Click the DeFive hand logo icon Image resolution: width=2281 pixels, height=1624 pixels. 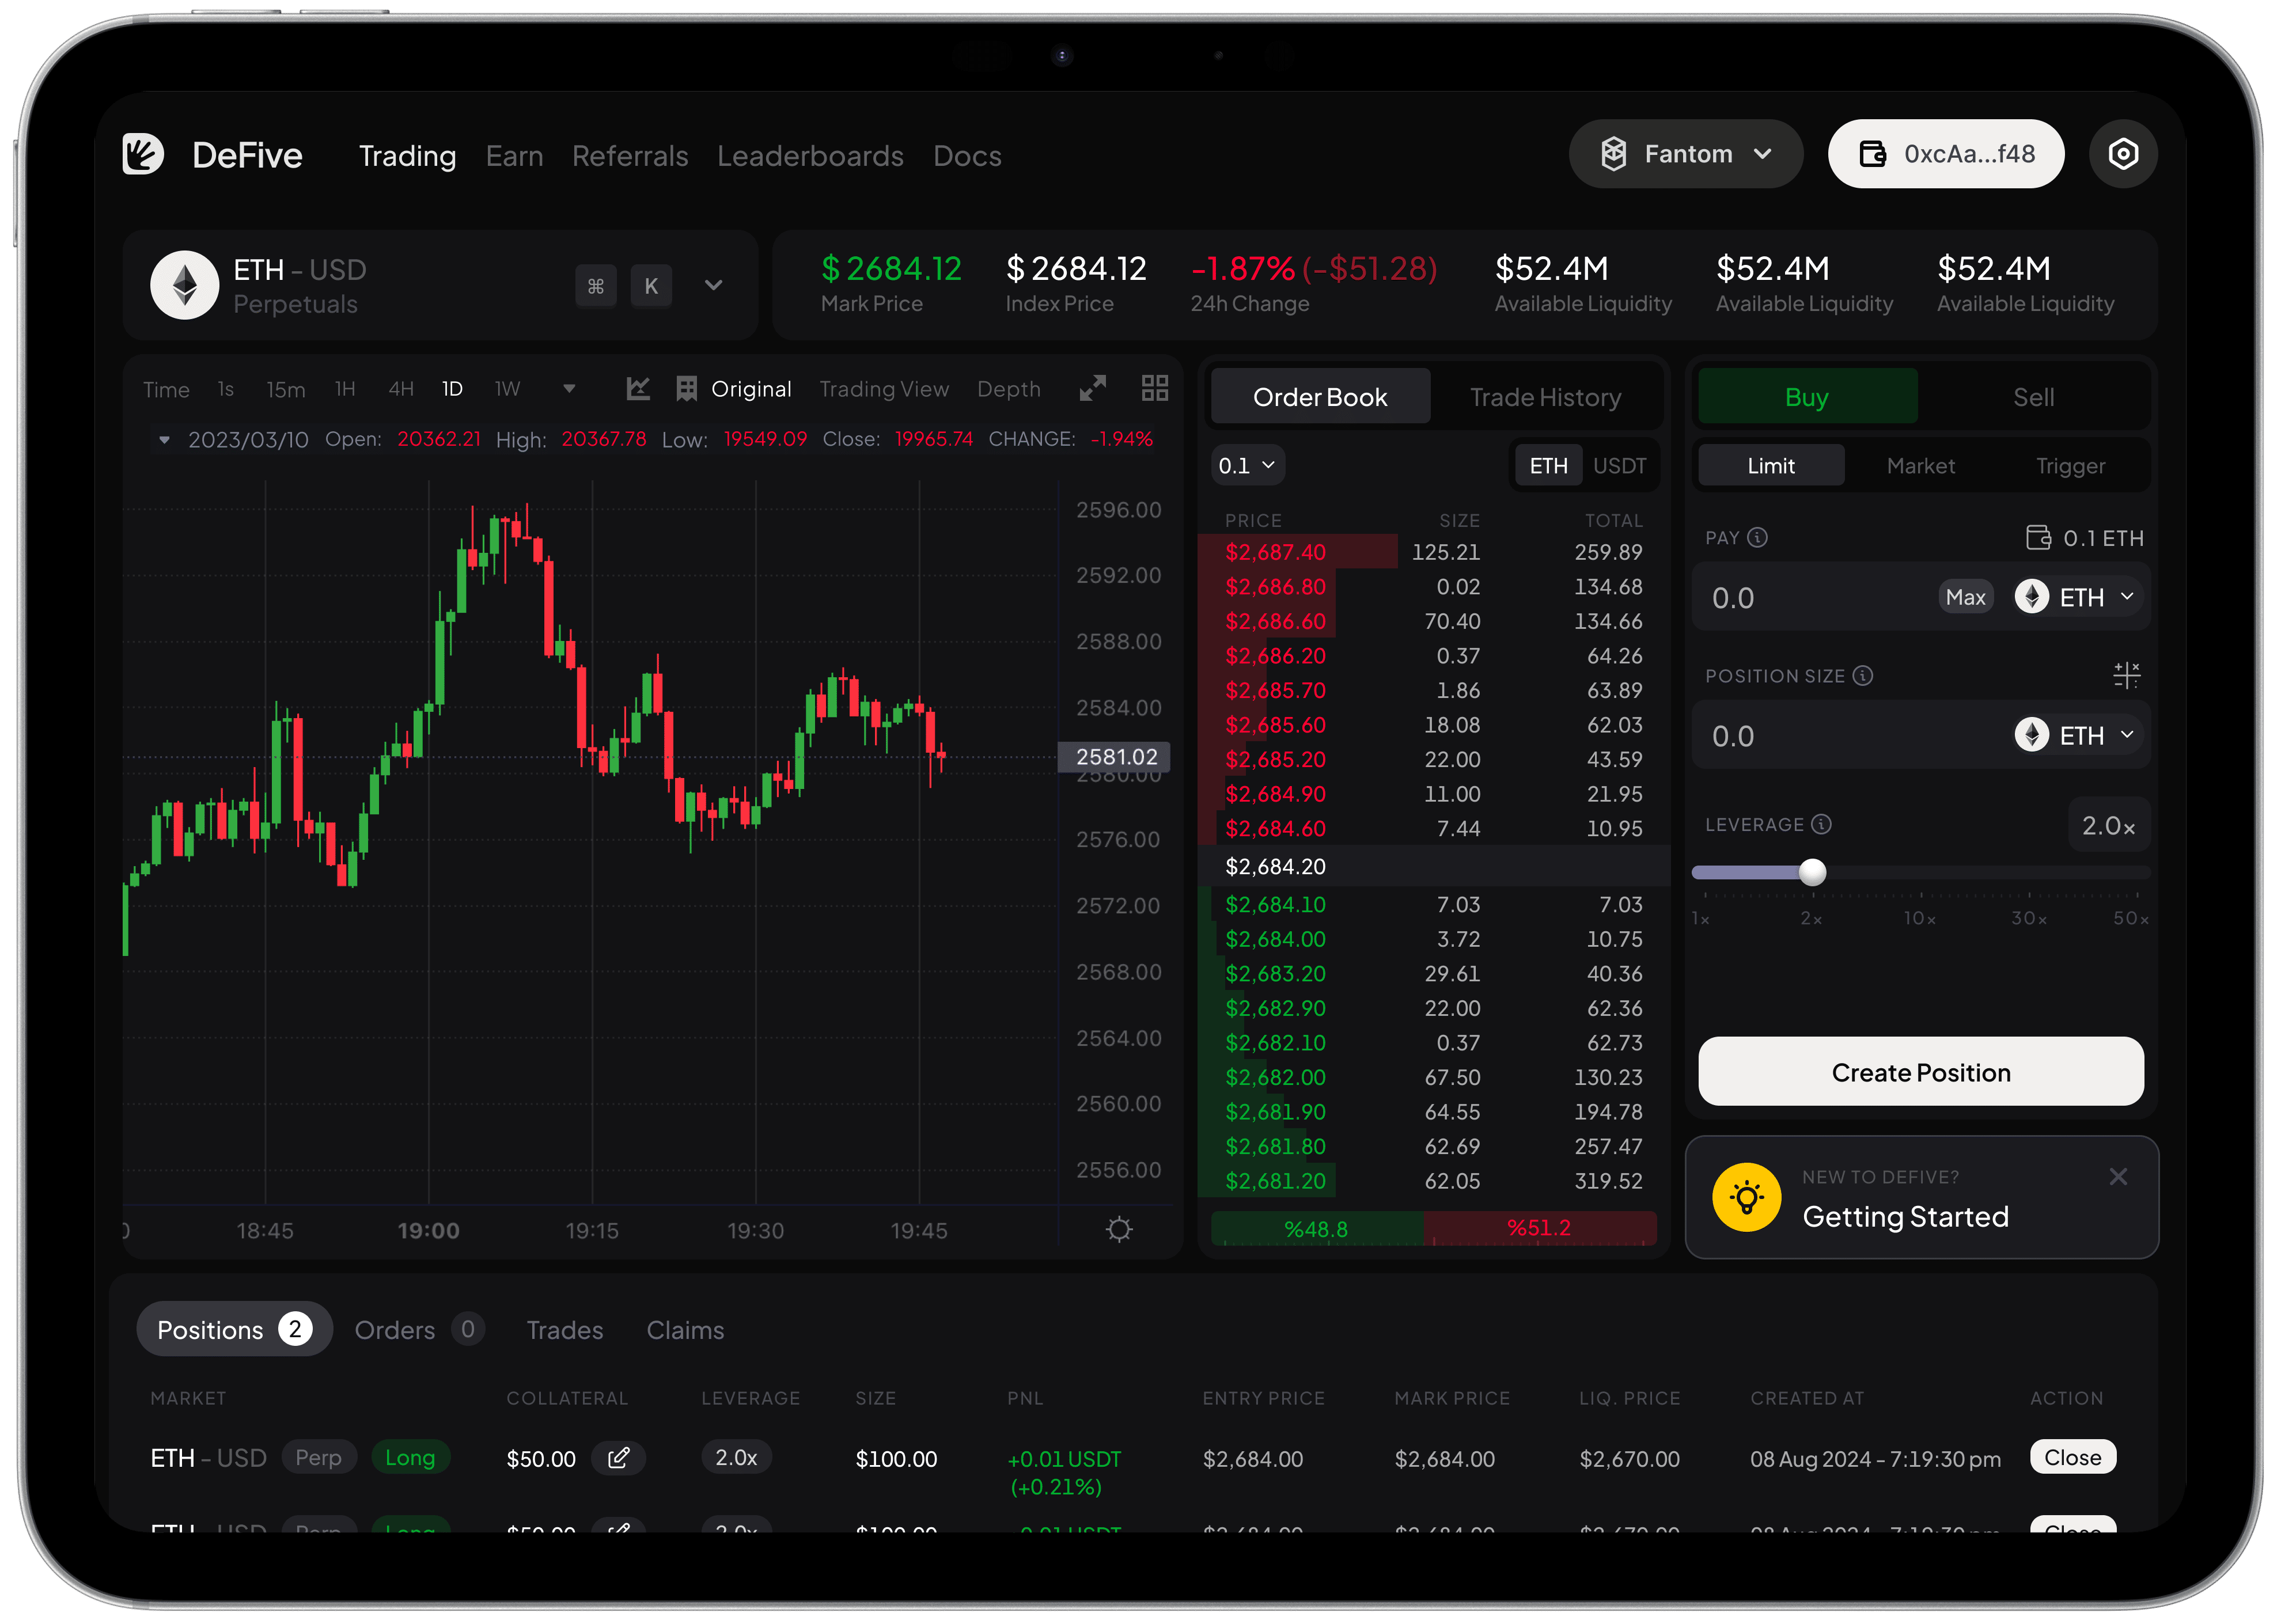click(x=143, y=155)
